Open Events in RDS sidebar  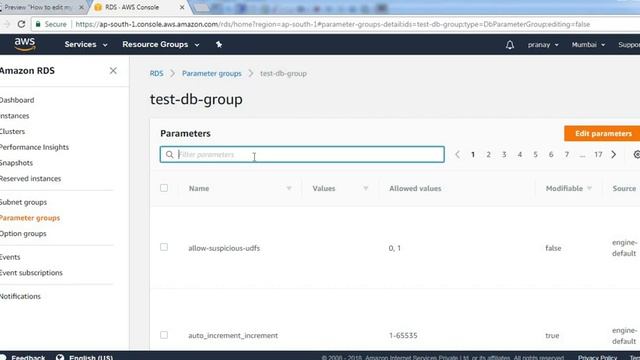tap(10, 257)
